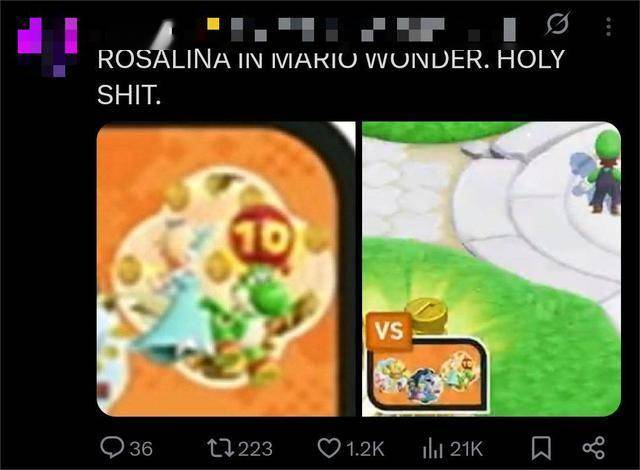Open the right gameplay screenshot image
Viewport: 640px width, 470px height.
tap(491, 269)
